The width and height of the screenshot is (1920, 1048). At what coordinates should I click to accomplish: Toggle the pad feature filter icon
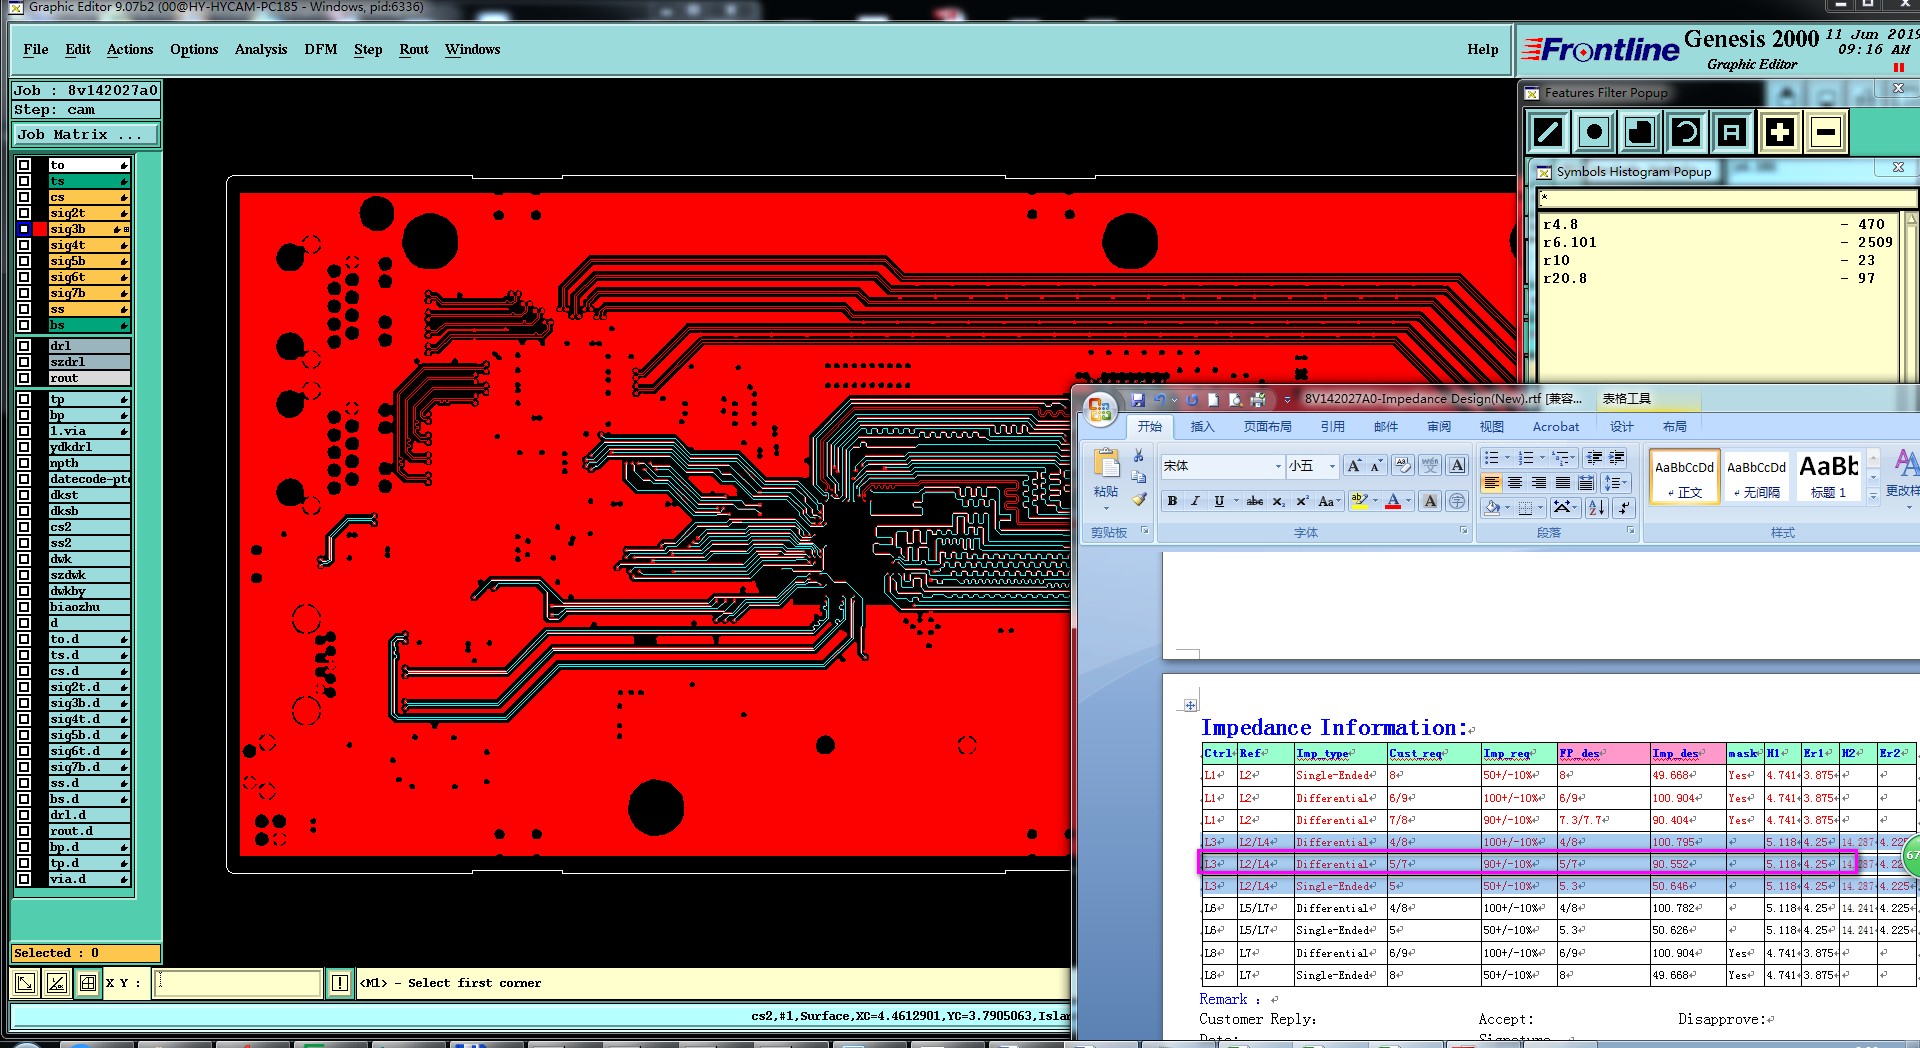pos(1594,132)
